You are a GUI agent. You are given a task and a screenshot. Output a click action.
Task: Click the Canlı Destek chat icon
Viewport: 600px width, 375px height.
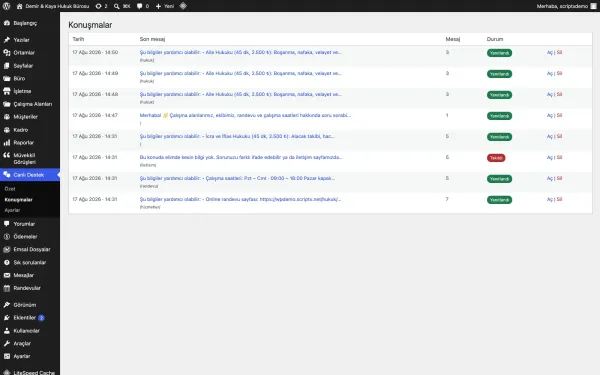click(x=7, y=175)
